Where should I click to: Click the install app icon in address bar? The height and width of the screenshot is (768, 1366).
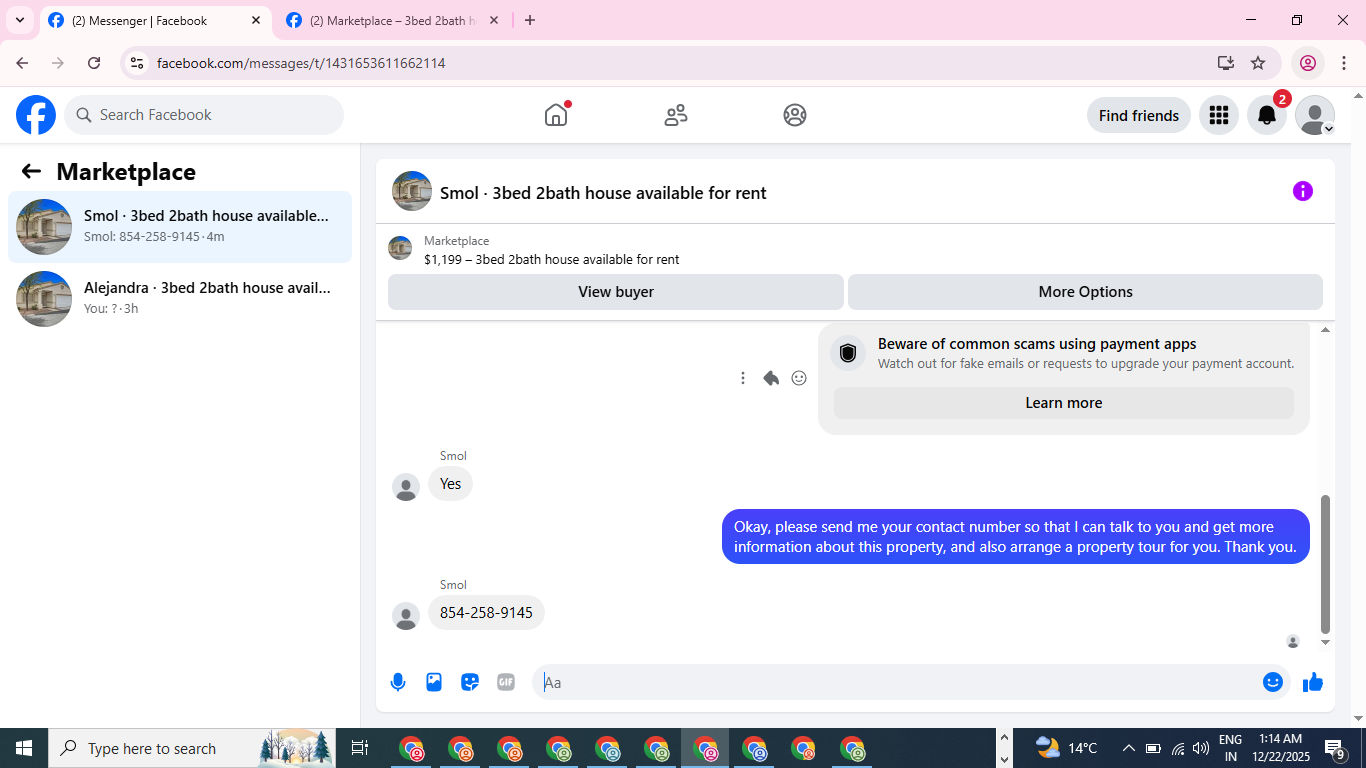pyautogui.click(x=1226, y=63)
